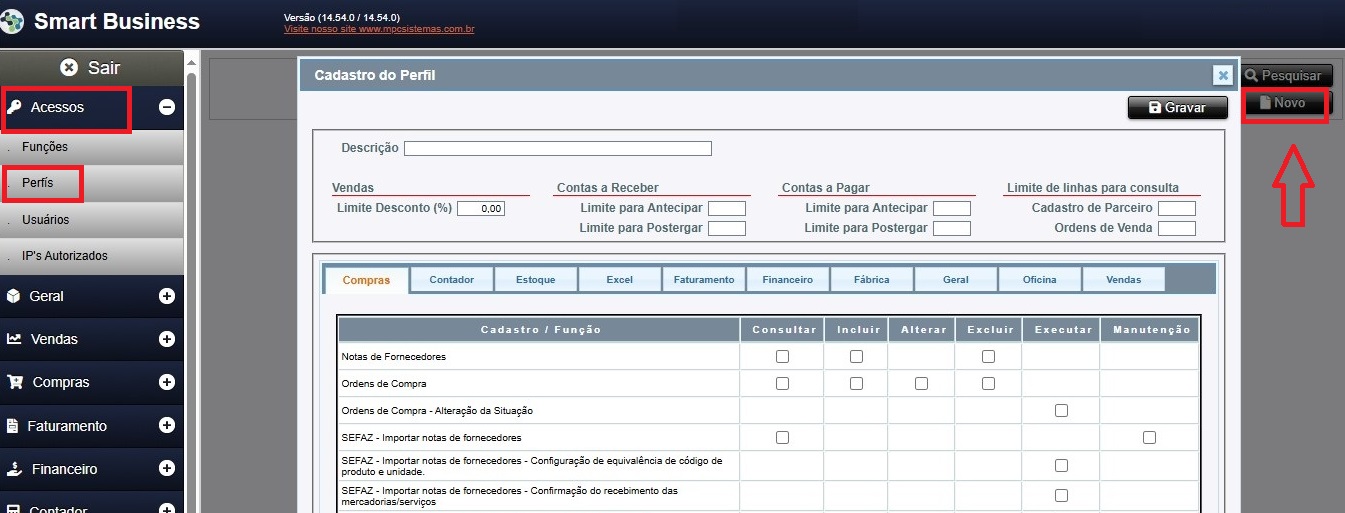Expand the Faturamento sidebar section
Viewport: 1345px width, 513px height.
coord(167,426)
